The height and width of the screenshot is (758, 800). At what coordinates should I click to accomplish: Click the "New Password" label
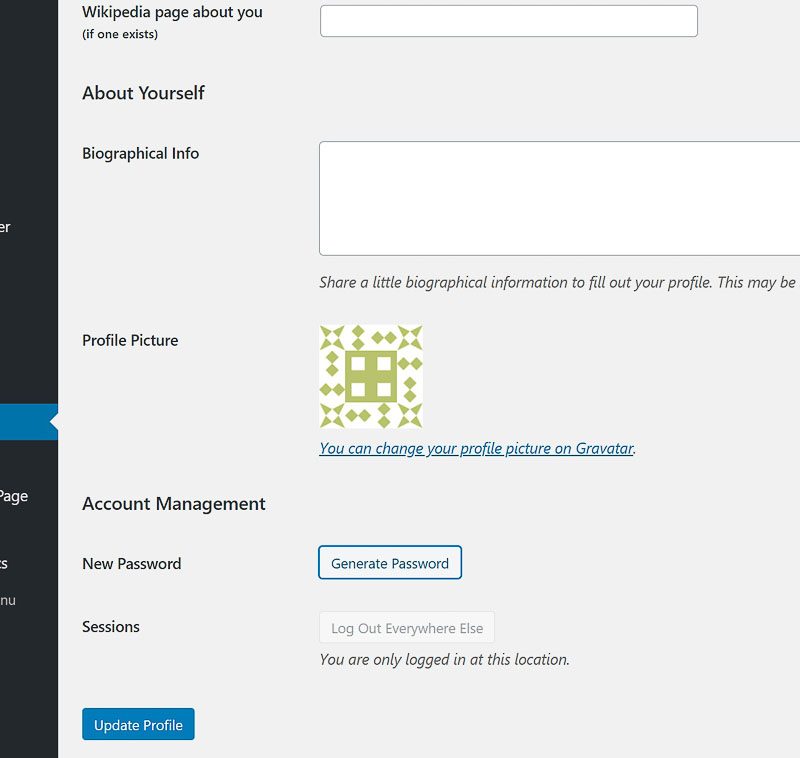click(131, 564)
